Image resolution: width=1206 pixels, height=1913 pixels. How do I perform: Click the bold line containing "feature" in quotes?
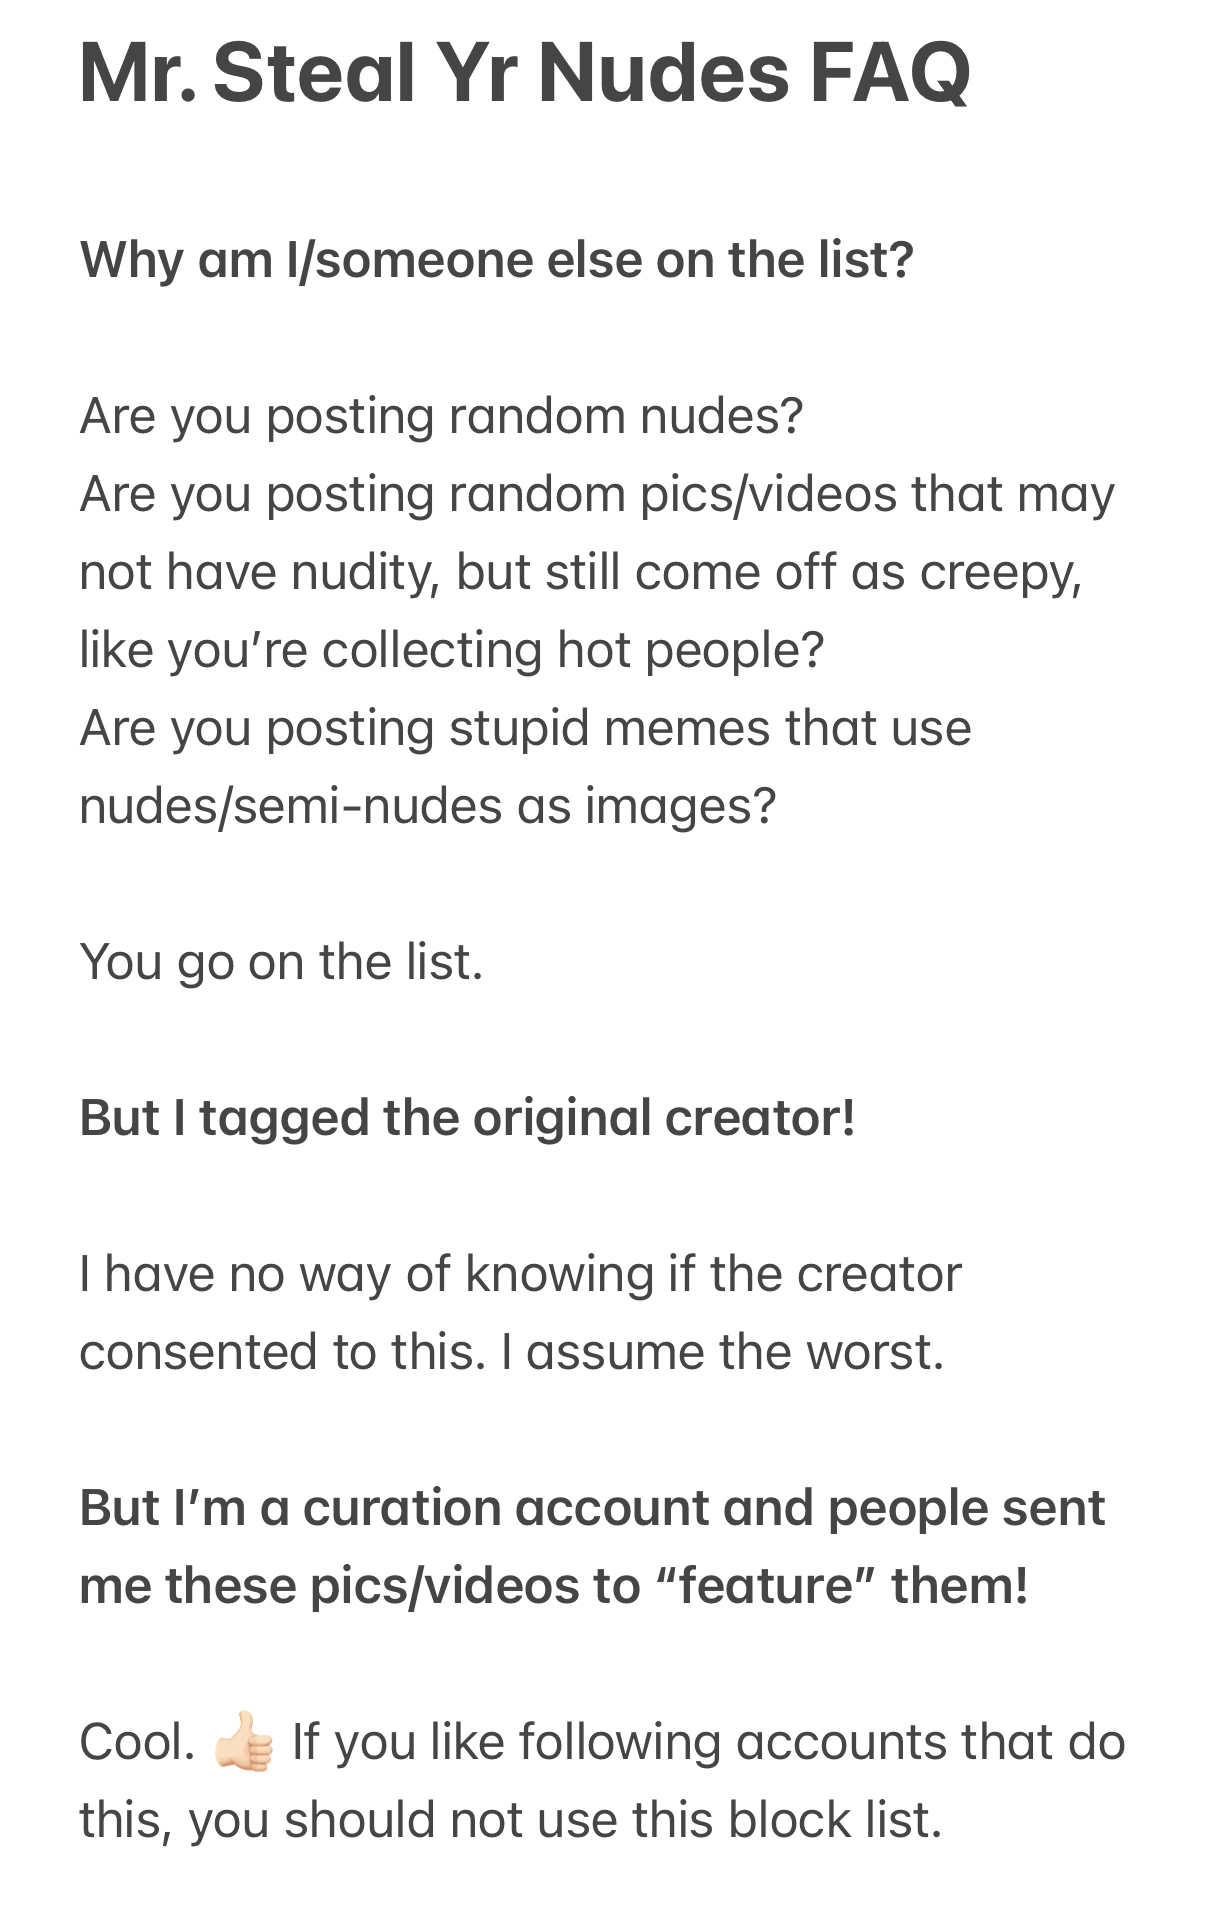point(553,1586)
